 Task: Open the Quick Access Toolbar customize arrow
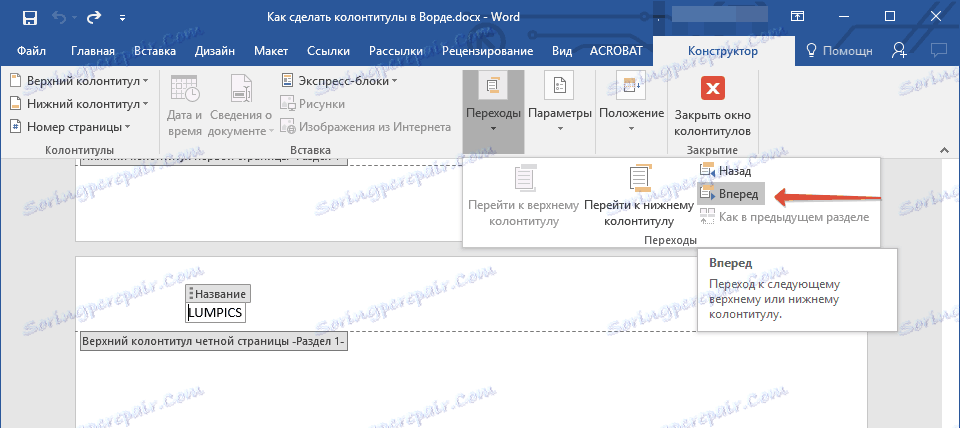pos(122,18)
